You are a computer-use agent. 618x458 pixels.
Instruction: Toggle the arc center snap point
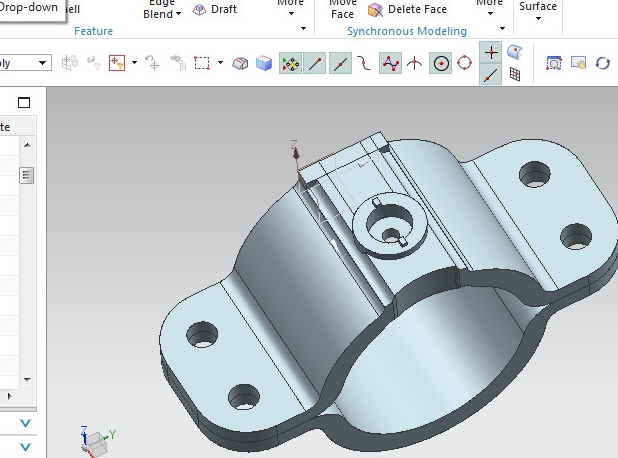tap(440, 63)
